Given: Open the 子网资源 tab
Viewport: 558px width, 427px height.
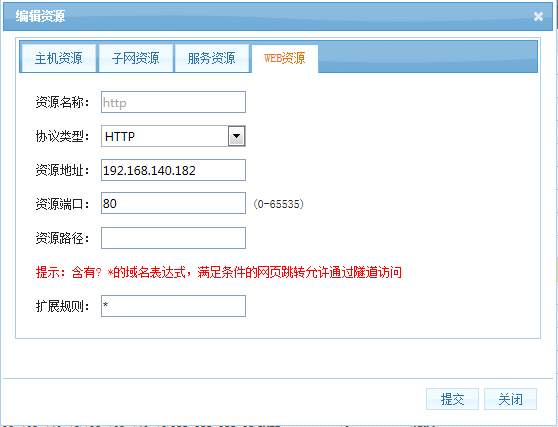Looking at the screenshot, I should (x=136, y=58).
